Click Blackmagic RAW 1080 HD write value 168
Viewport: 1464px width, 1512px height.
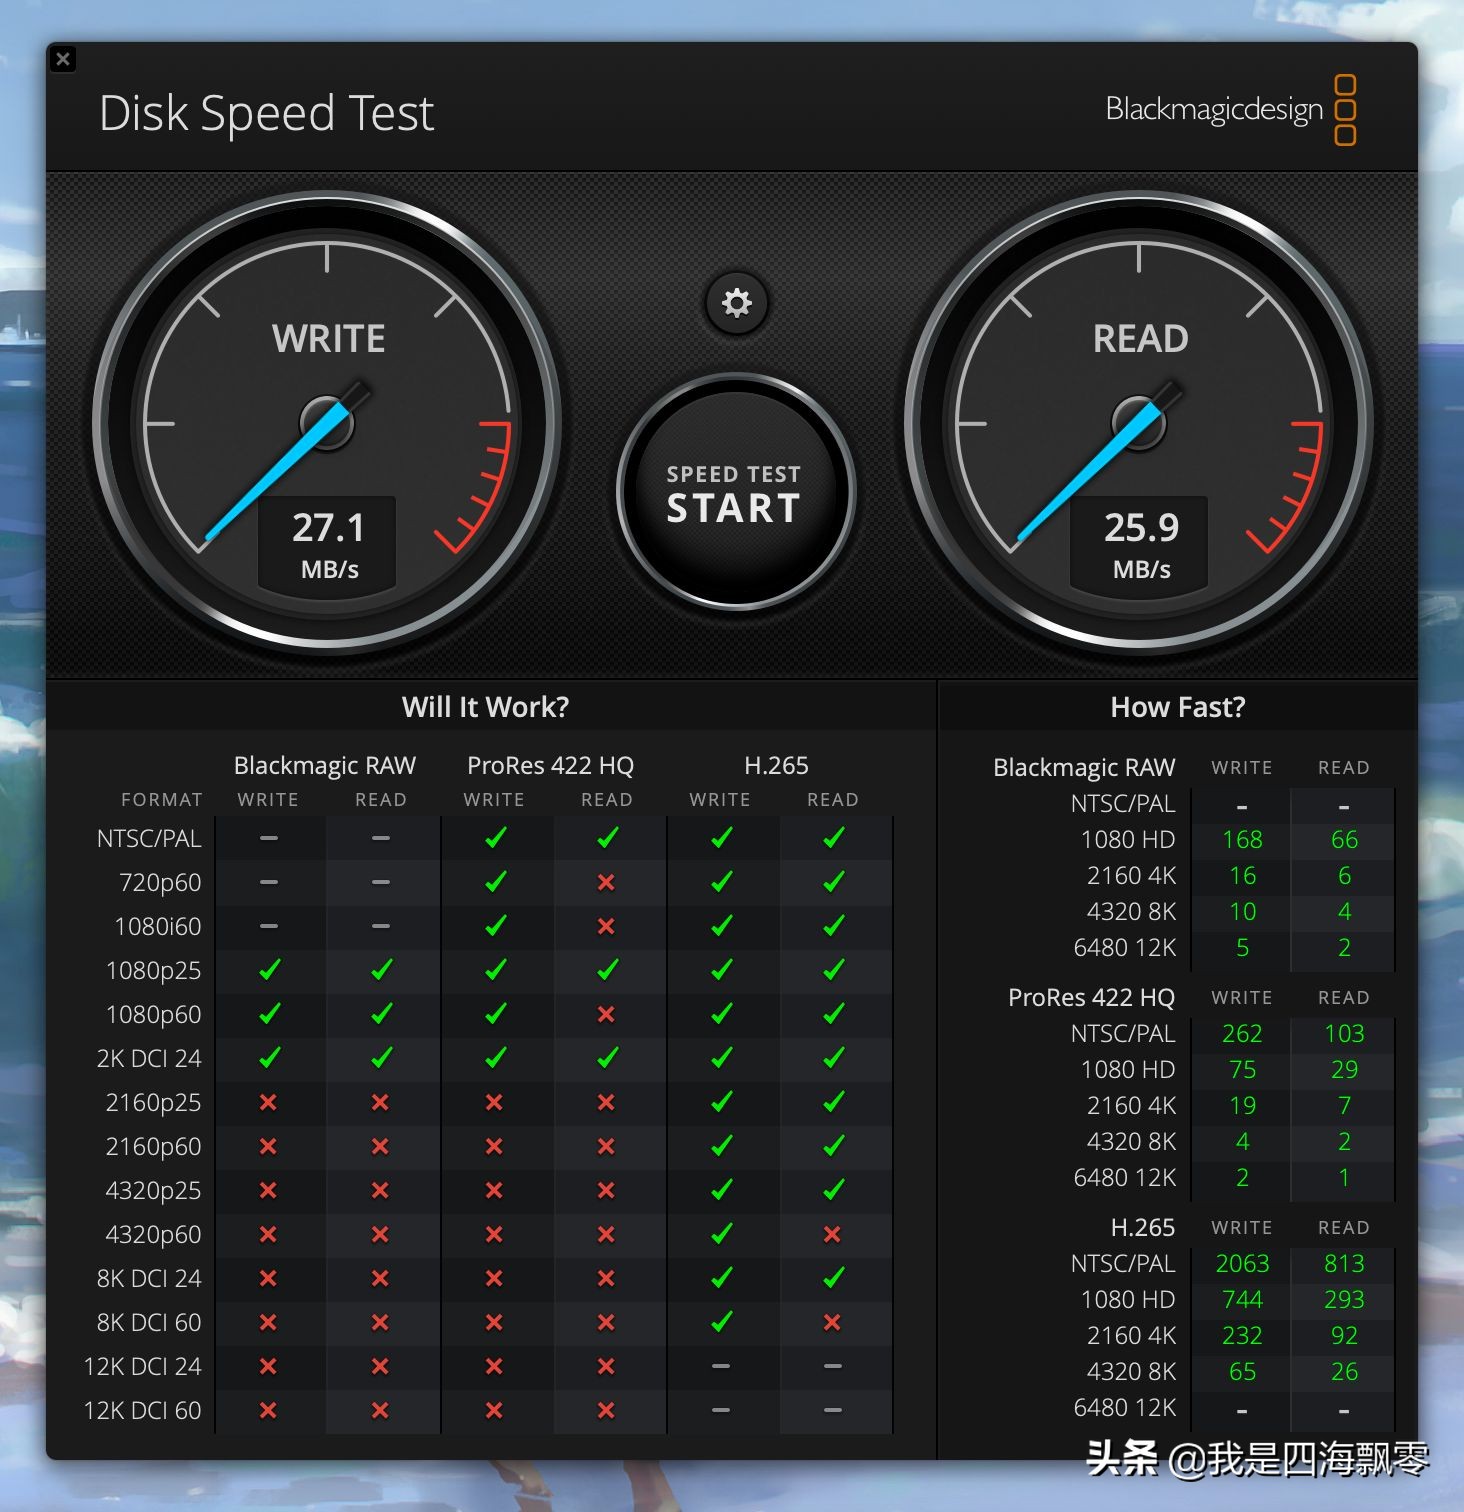pyautogui.click(x=1242, y=840)
